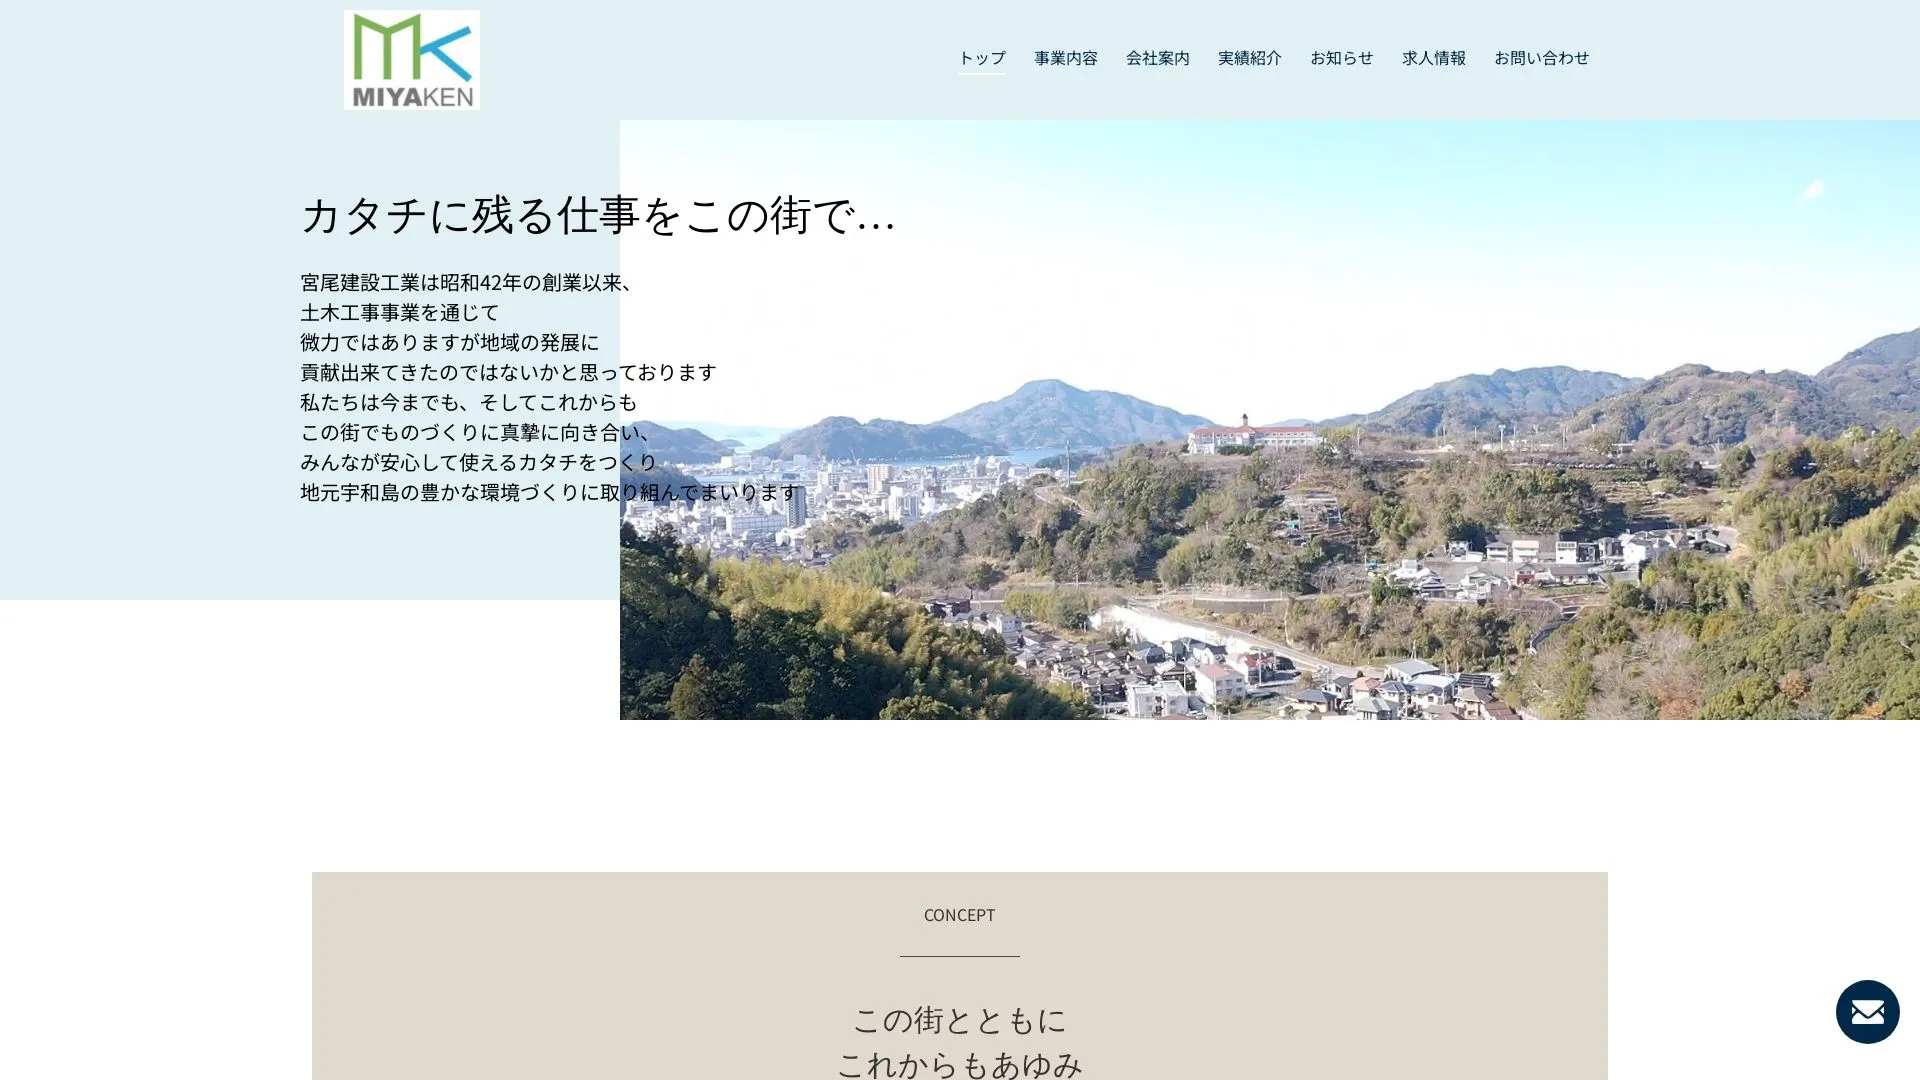Open the mail contact floating button

click(1867, 1011)
